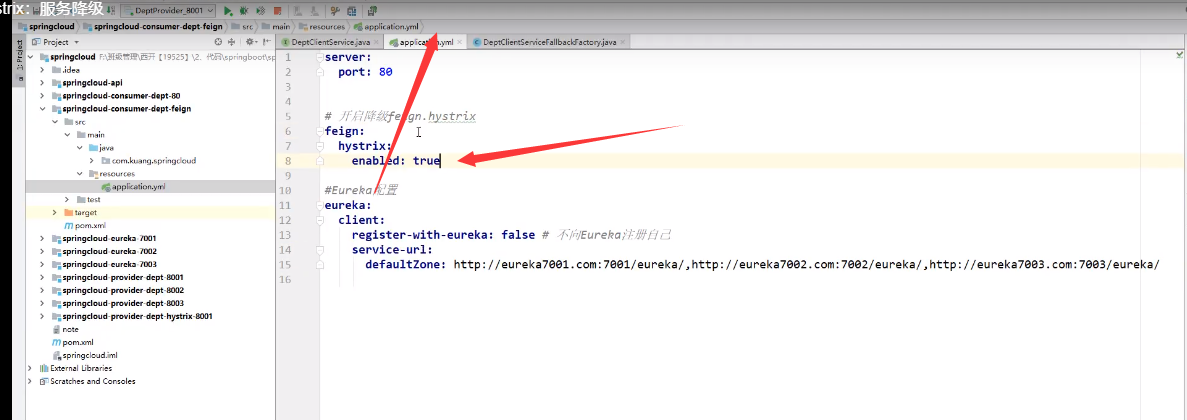Screen dimensions: 1187x420
Task: Click 'port: 80' on line 2
Action: pyautogui.click(x=365, y=72)
